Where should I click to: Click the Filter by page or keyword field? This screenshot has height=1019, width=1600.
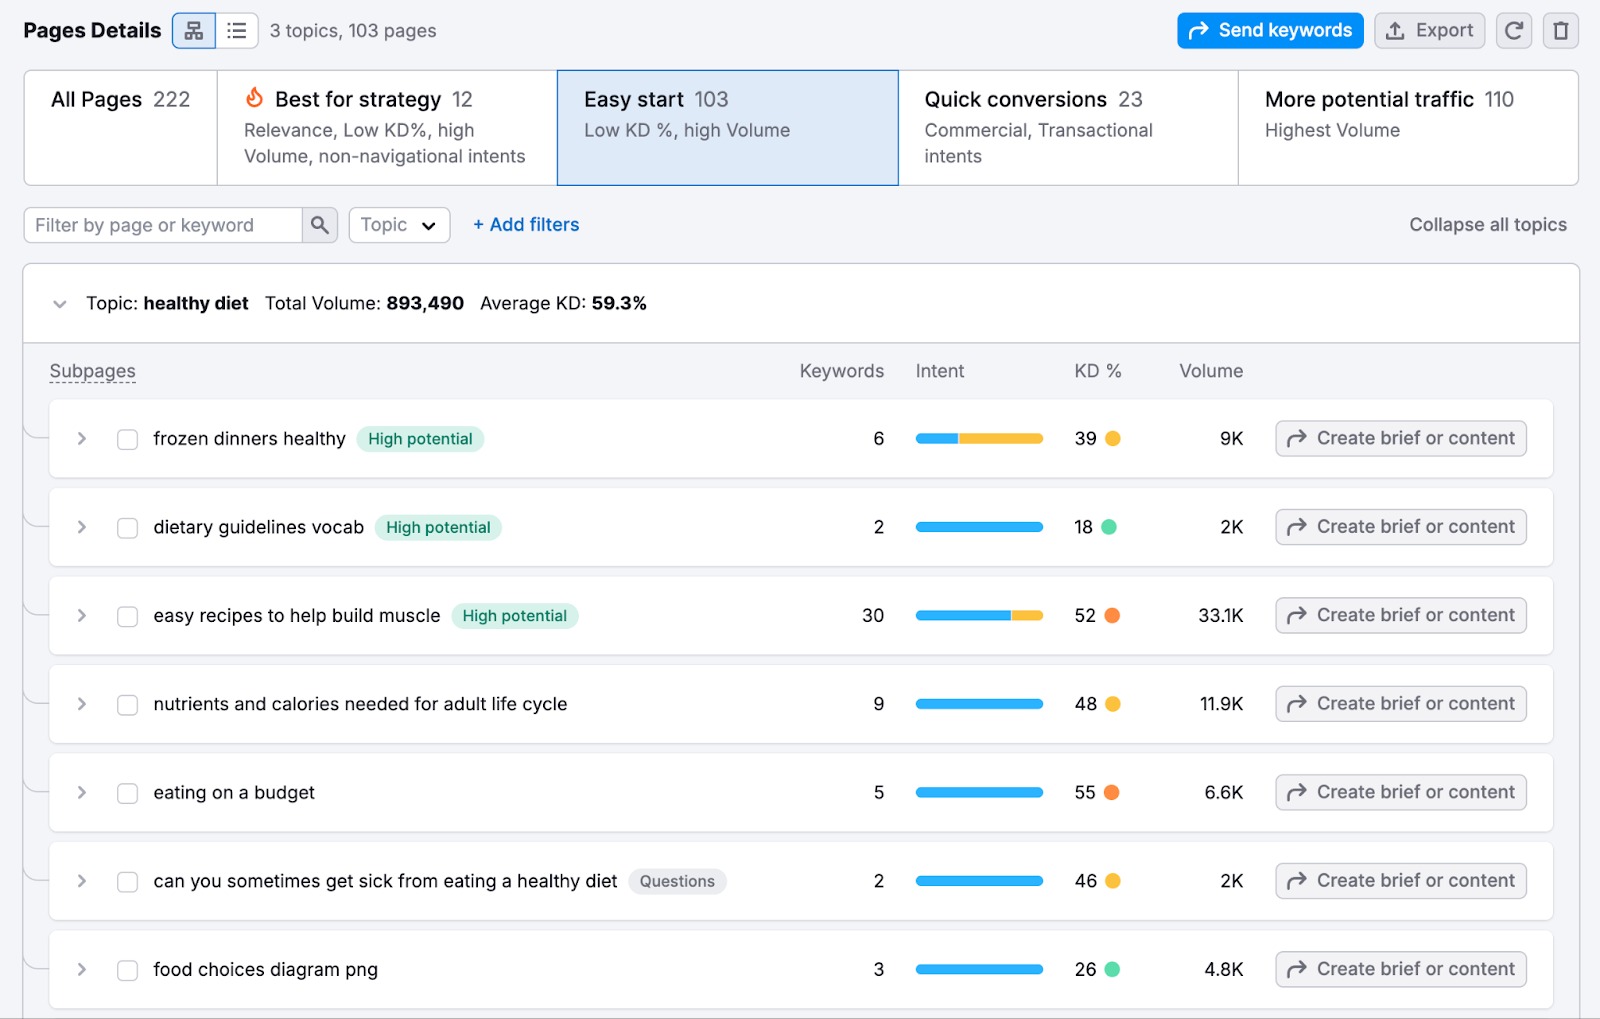pyautogui.click(x=163, y=225)
